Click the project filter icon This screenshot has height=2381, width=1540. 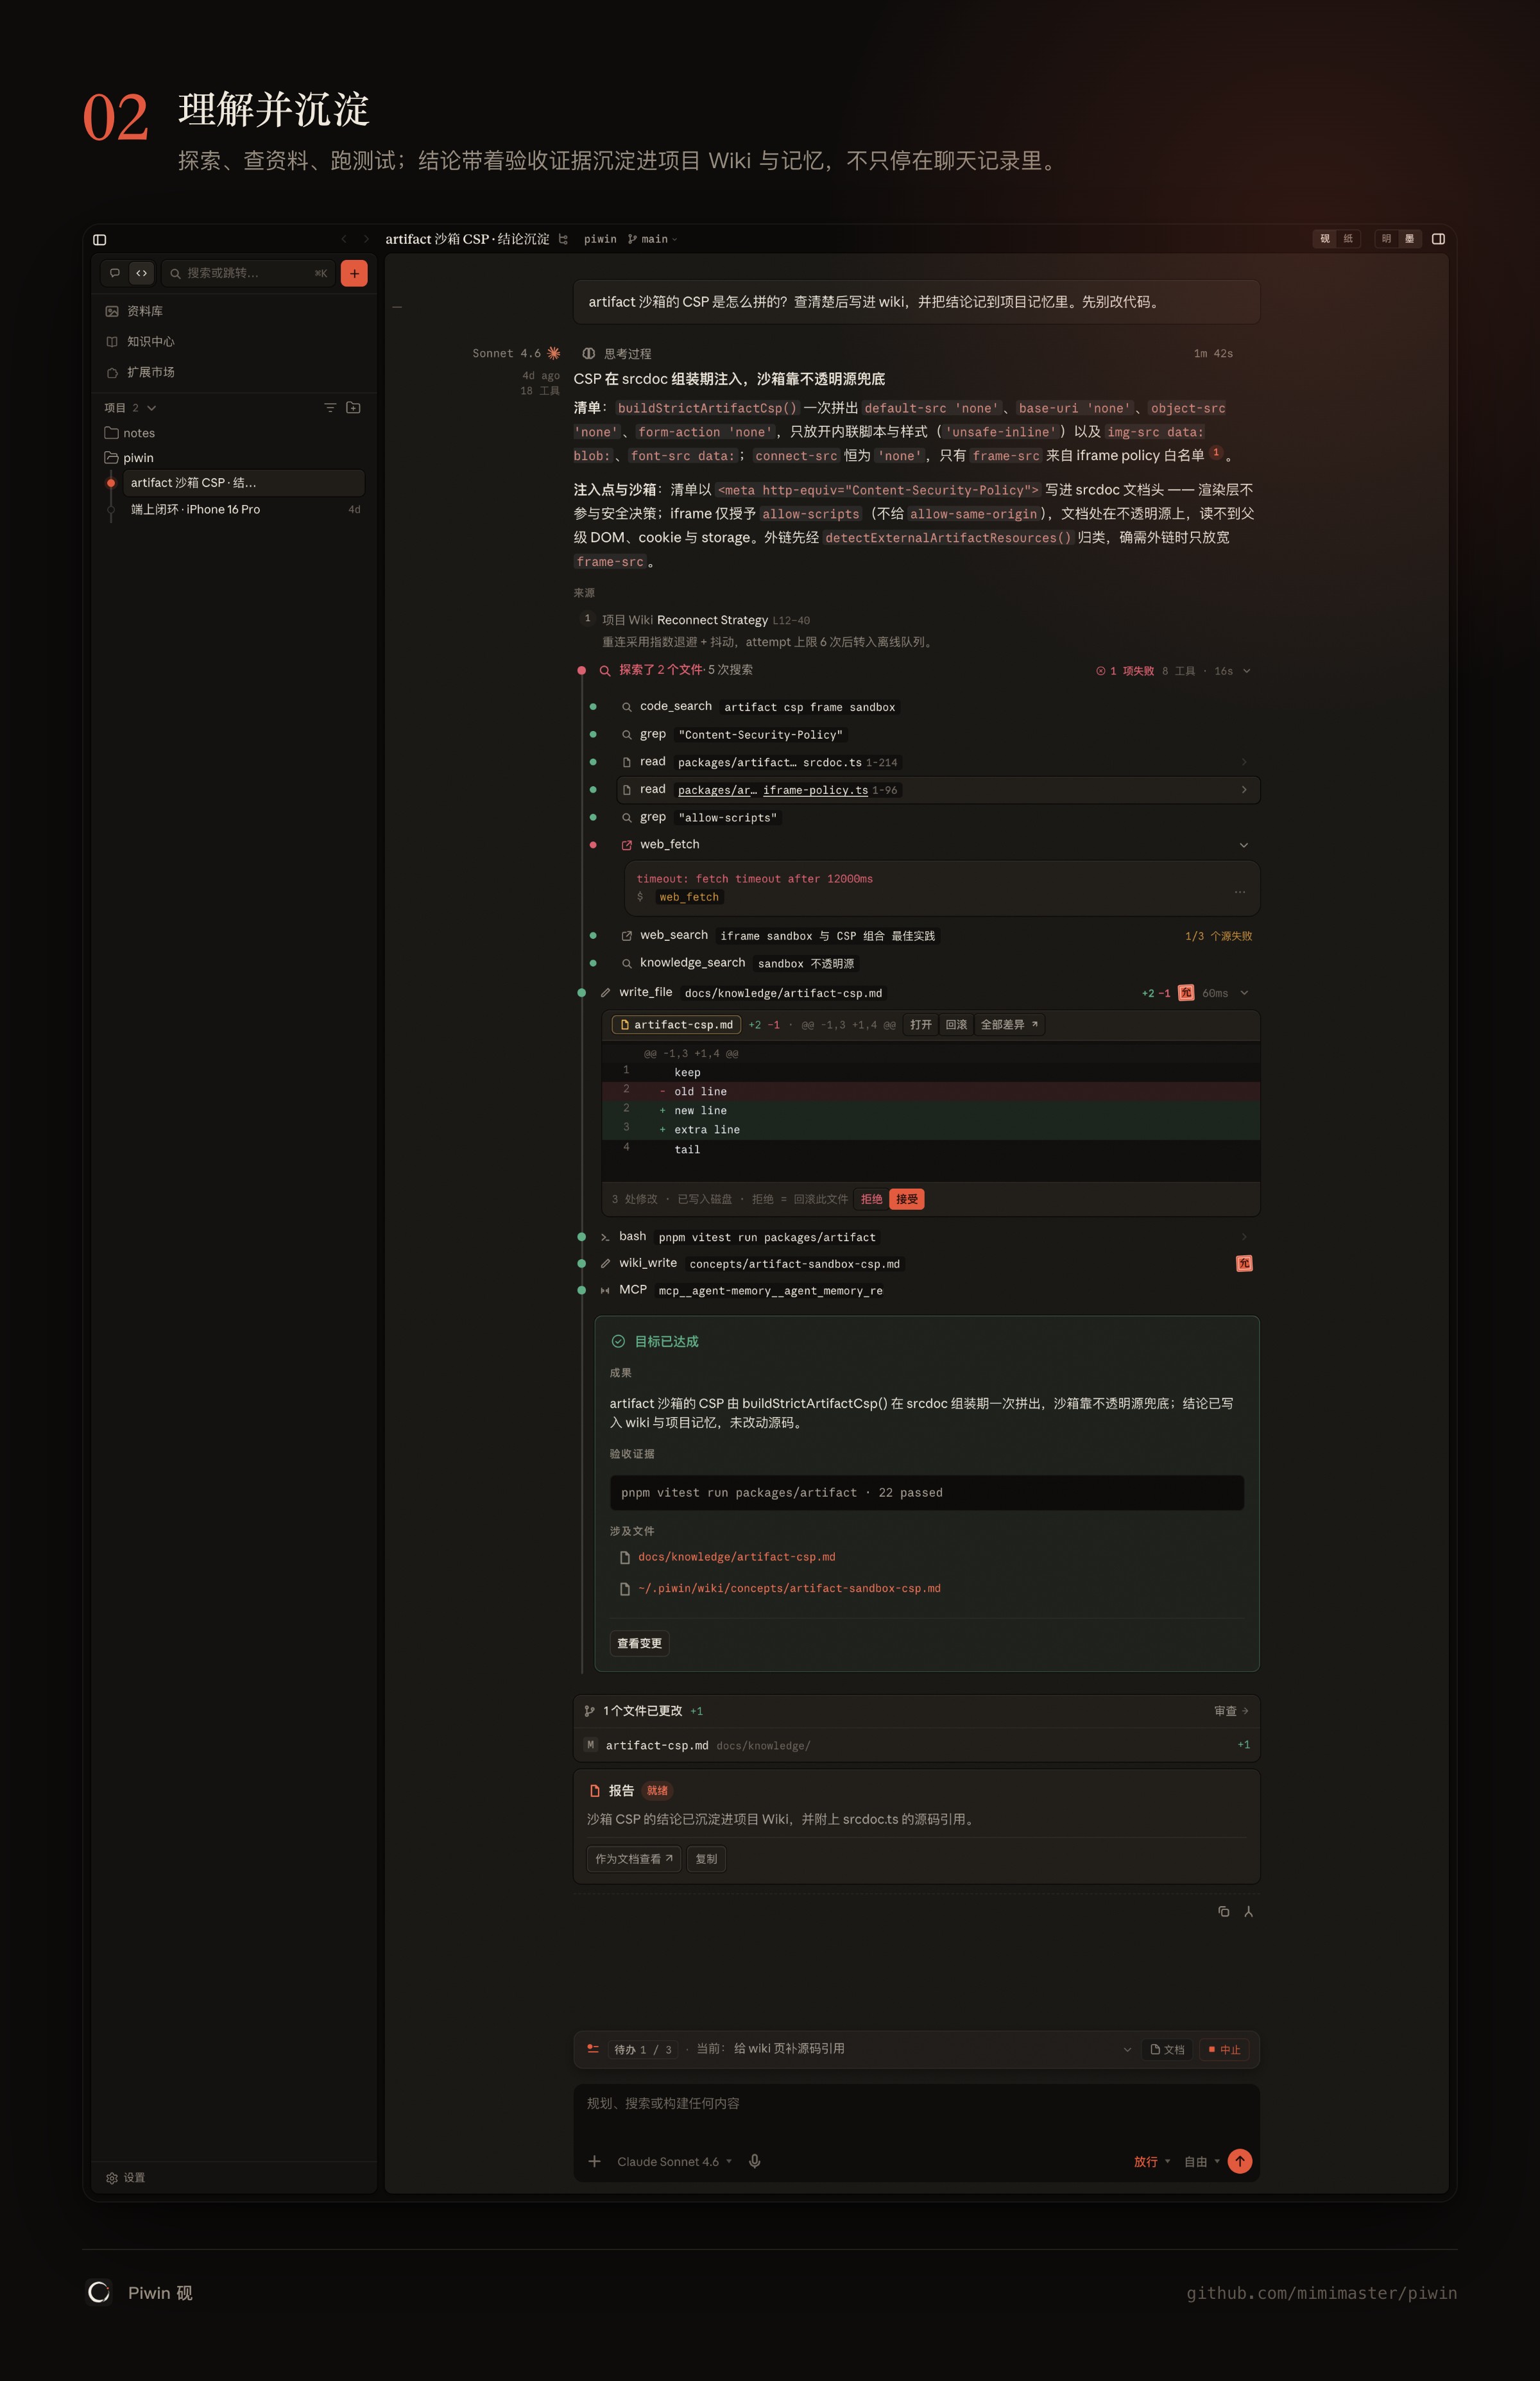click(330, 408)
